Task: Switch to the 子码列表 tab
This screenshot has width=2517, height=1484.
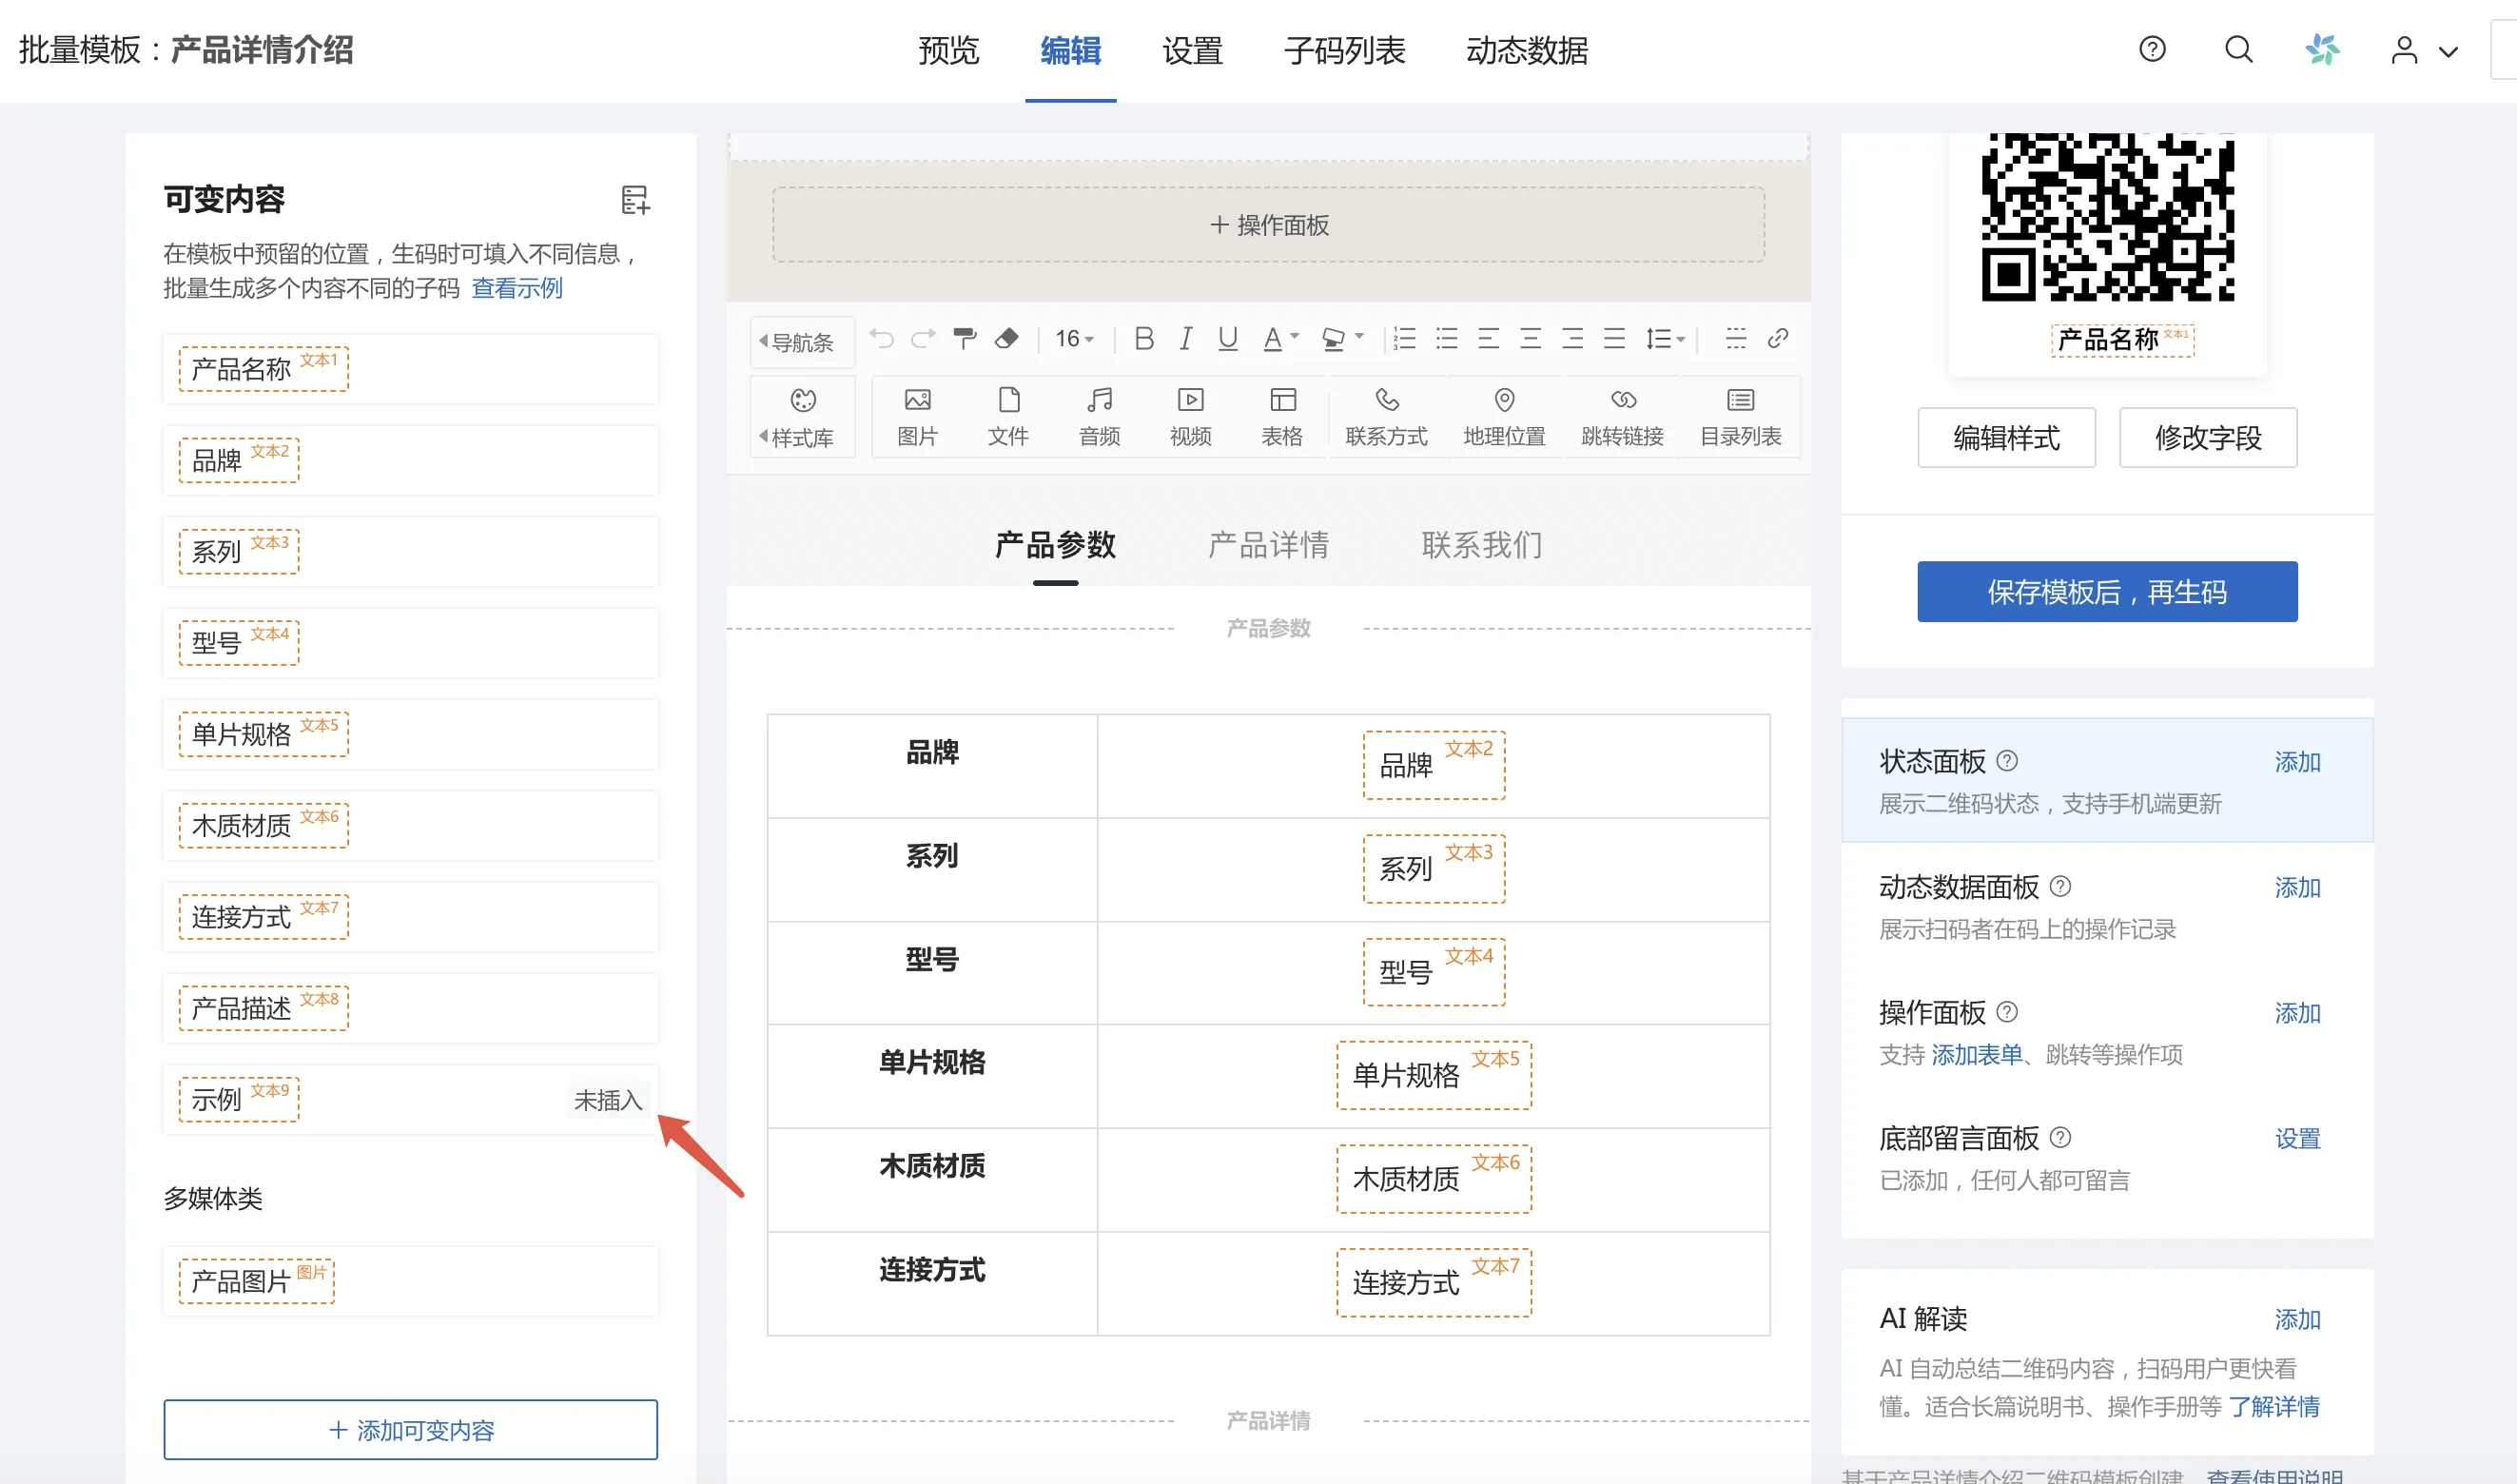Action: pos(1344,50)
